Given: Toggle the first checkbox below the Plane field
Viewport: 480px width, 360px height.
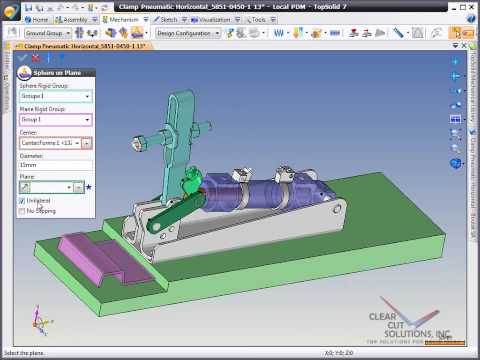Looking at the screenshot, I should [22, 201].
